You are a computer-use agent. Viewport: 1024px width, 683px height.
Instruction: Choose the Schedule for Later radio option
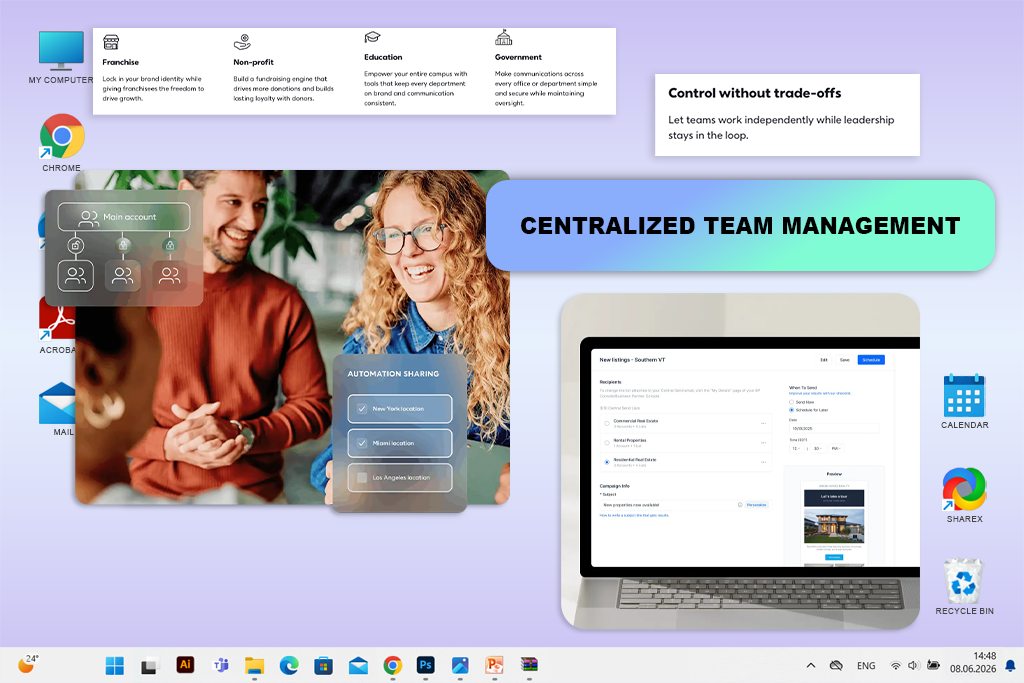click(x=792, y=410)
